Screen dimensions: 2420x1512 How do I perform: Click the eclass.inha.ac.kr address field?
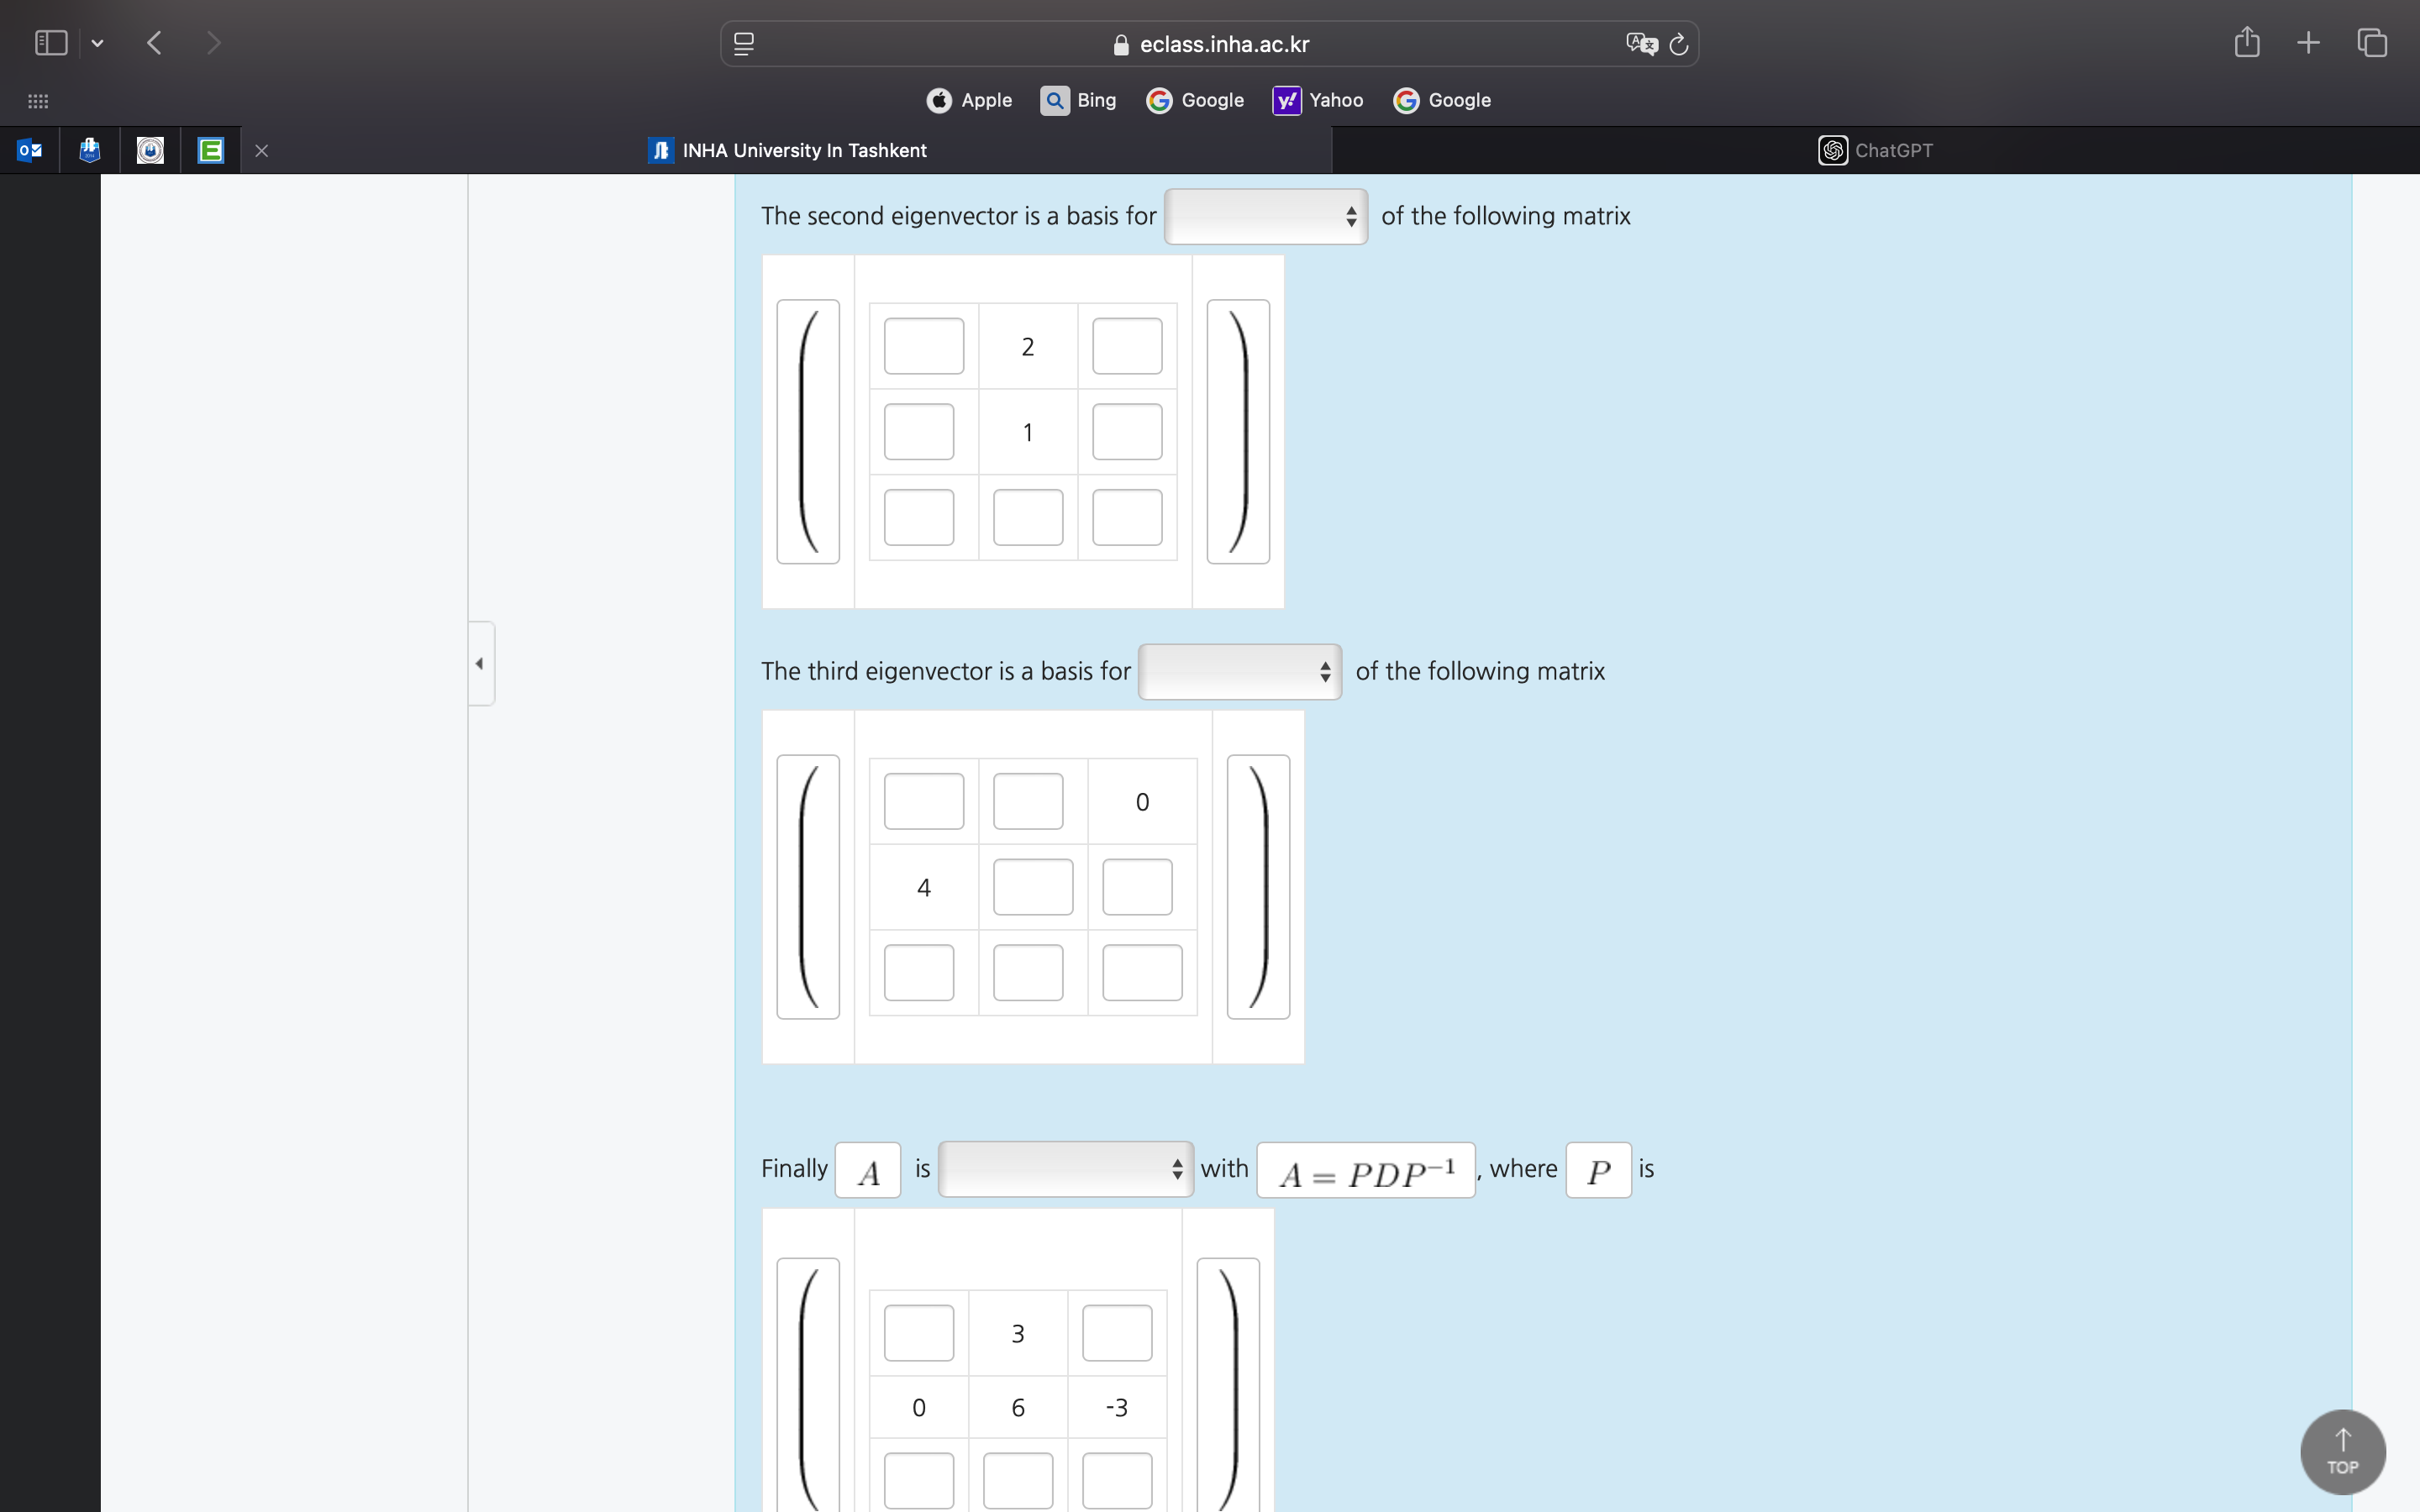[x=1210, y=44]
